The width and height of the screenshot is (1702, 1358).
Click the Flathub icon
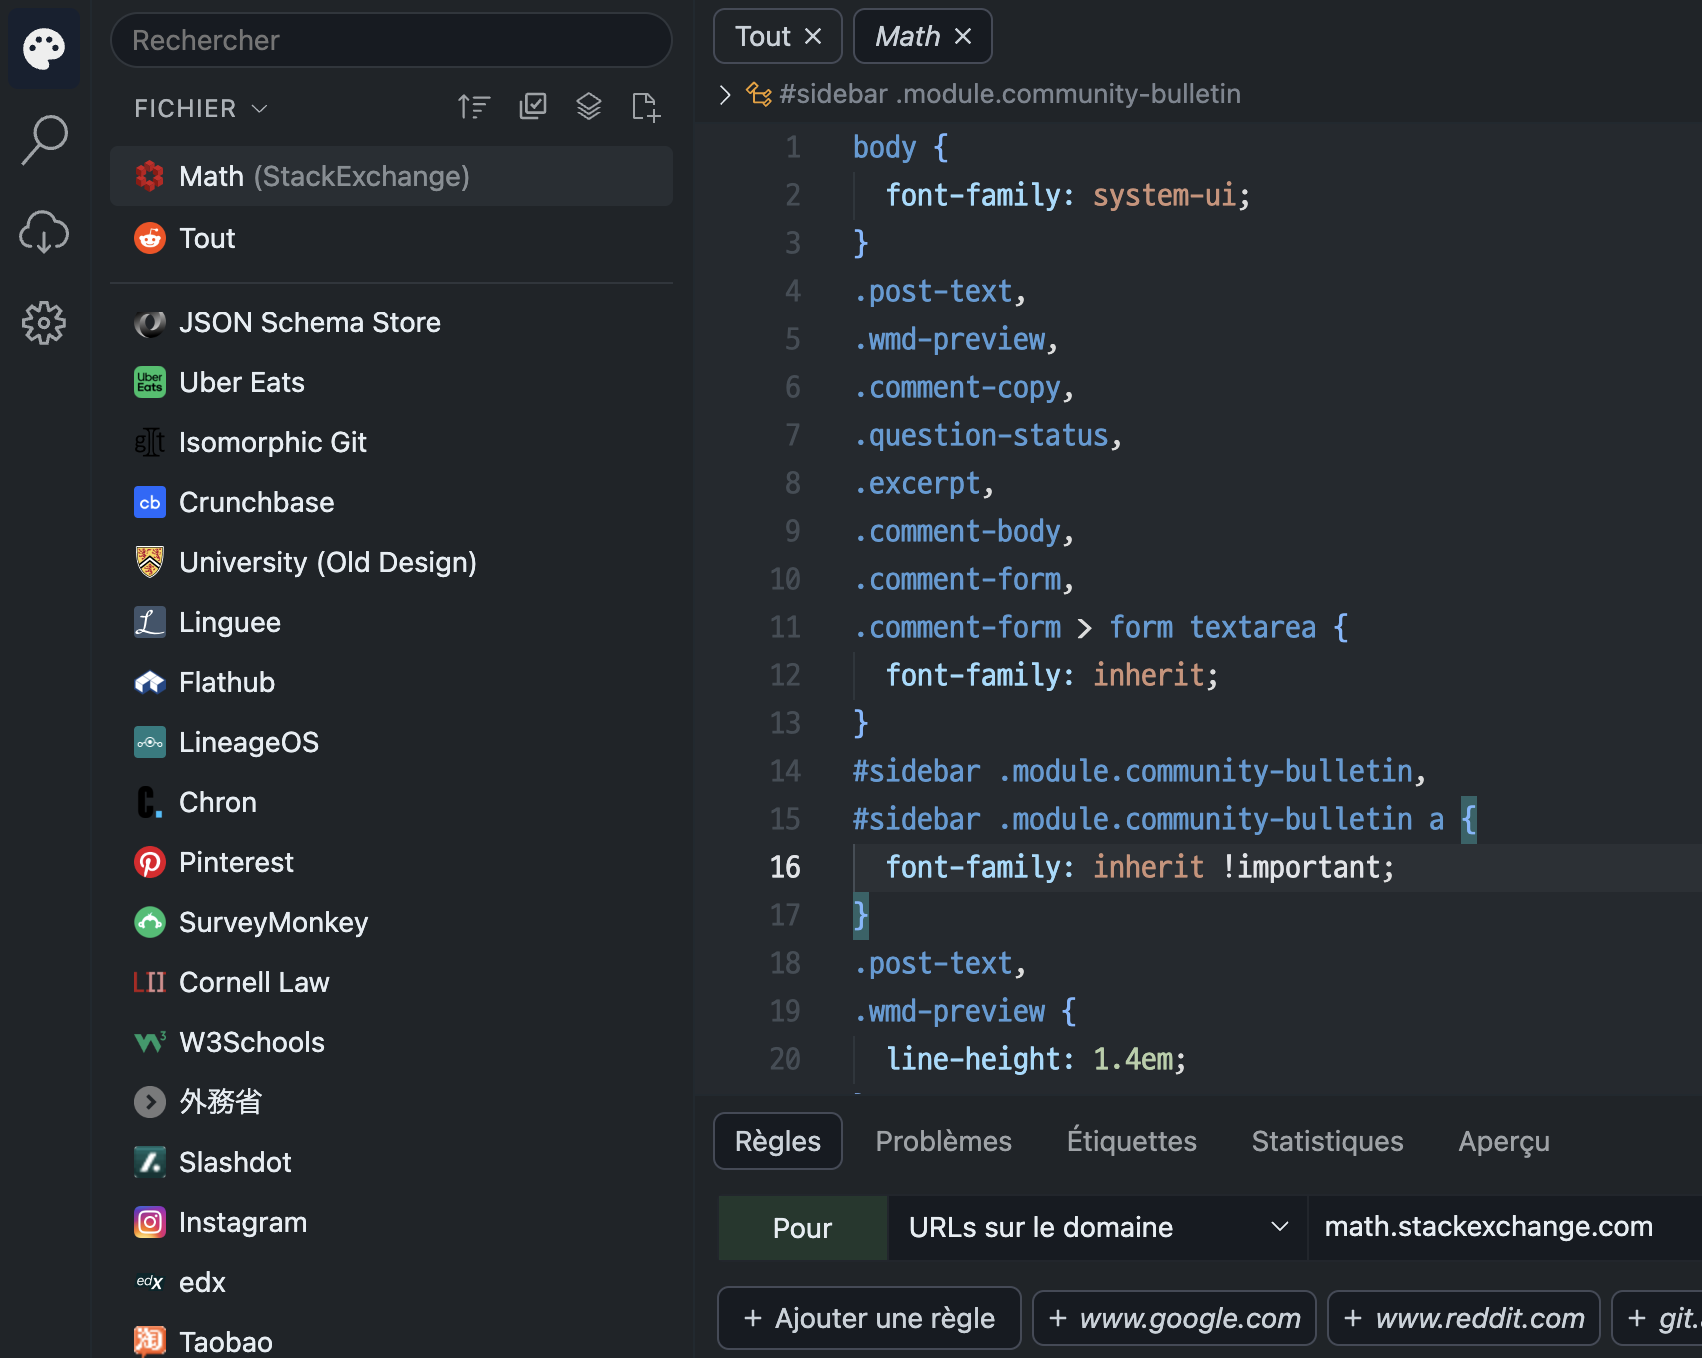[x=150, y=682]
